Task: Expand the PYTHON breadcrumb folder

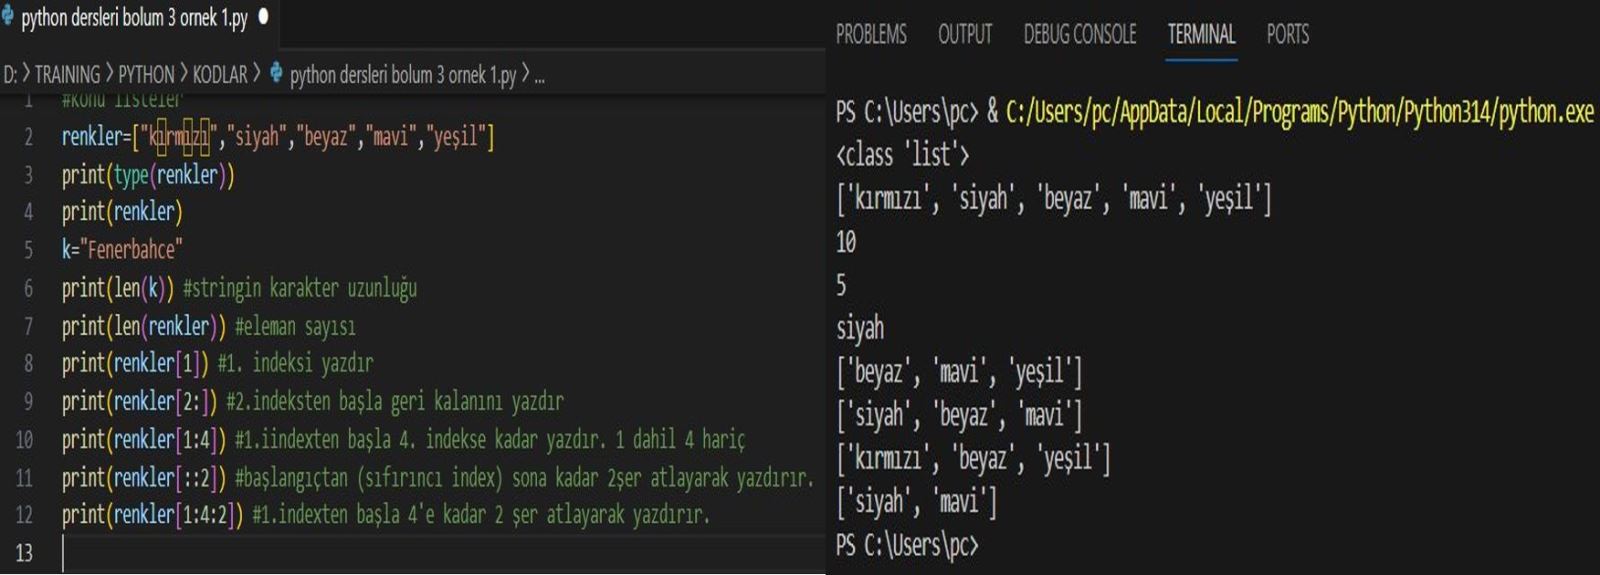Action: click(x=146, y=75)
